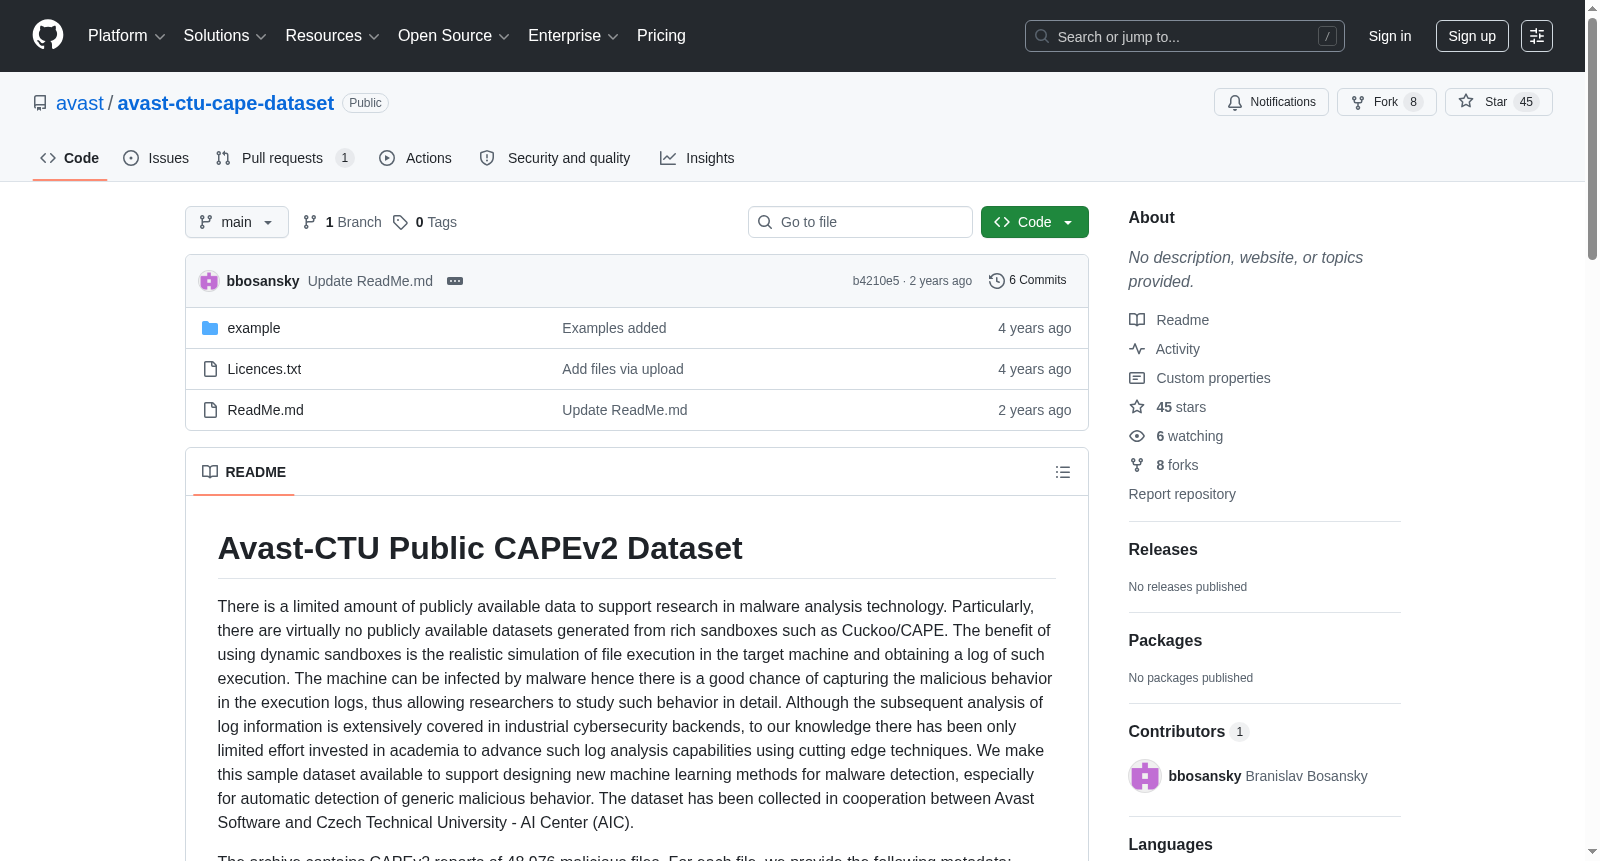Image resolution: width=1600 pixels, height=861 pixels.
Task: Click the Examples added commit message
Action: pyautogui.click(x=614, y=328)
